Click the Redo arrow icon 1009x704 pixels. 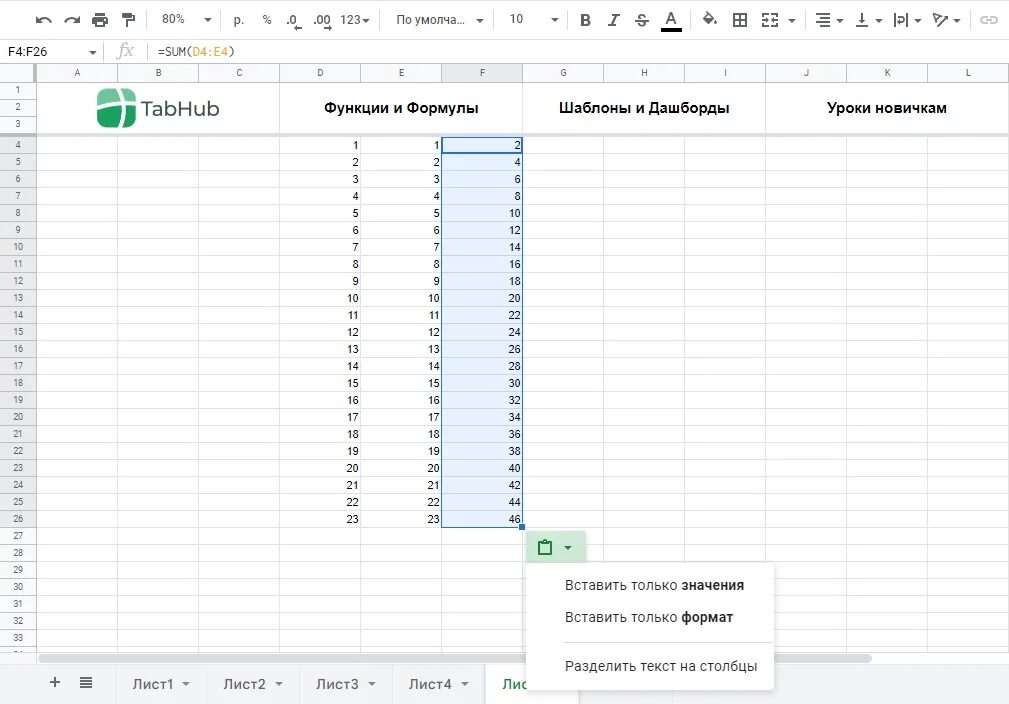71,20
